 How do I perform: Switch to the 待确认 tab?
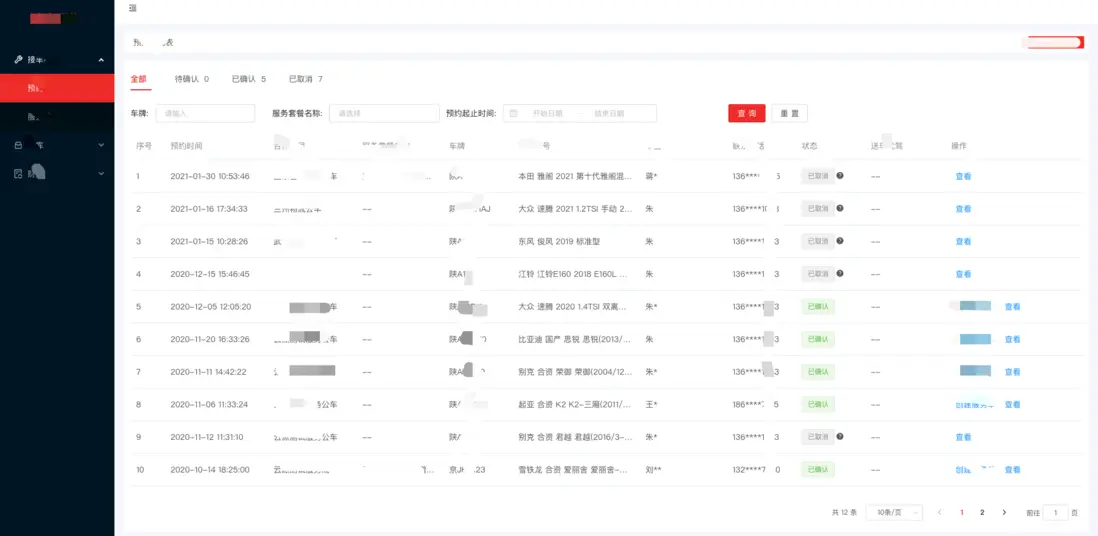click(192, 79)
